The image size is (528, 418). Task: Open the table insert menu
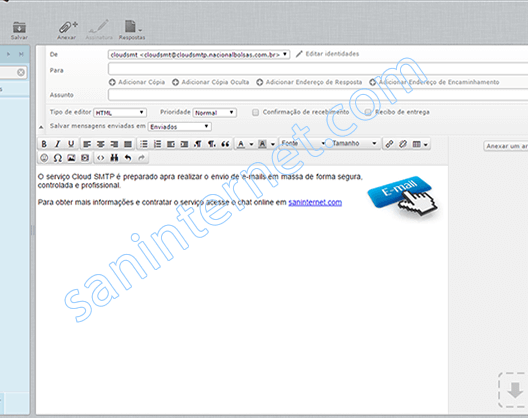click(x=420, y=144)
